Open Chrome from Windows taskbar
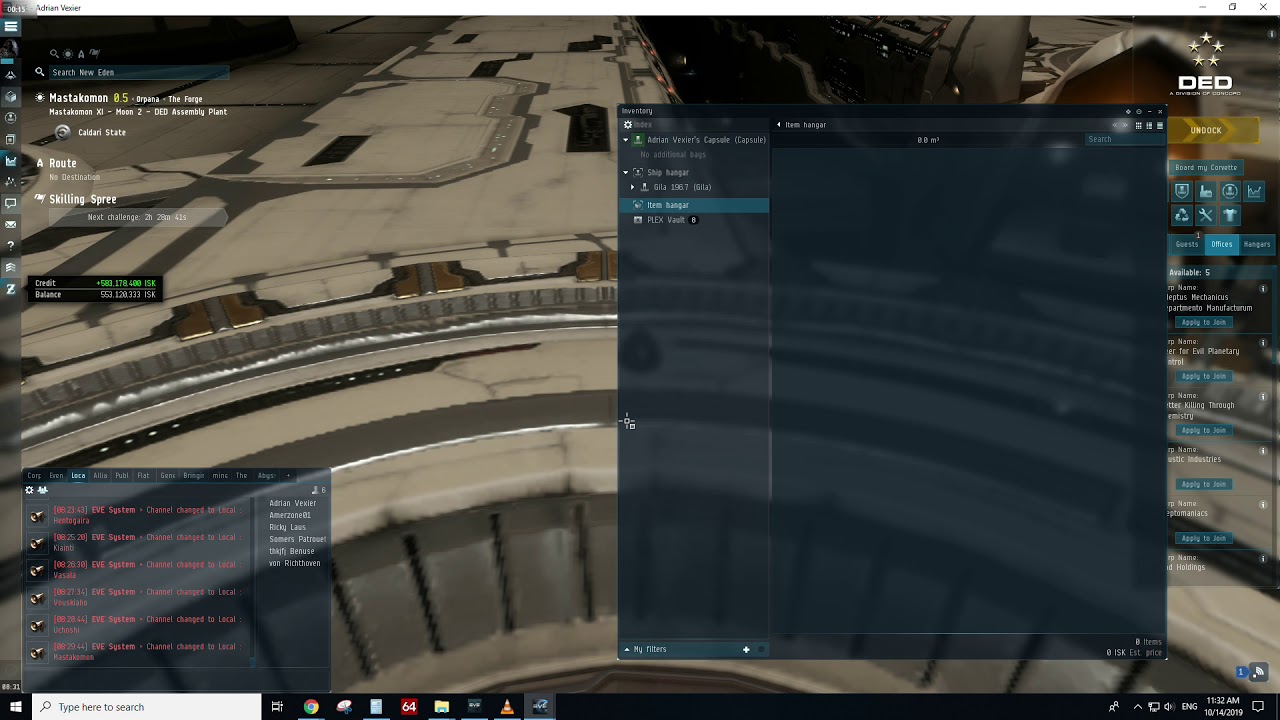Screen dimensions: 1280x720 click(x=311, y=707)
